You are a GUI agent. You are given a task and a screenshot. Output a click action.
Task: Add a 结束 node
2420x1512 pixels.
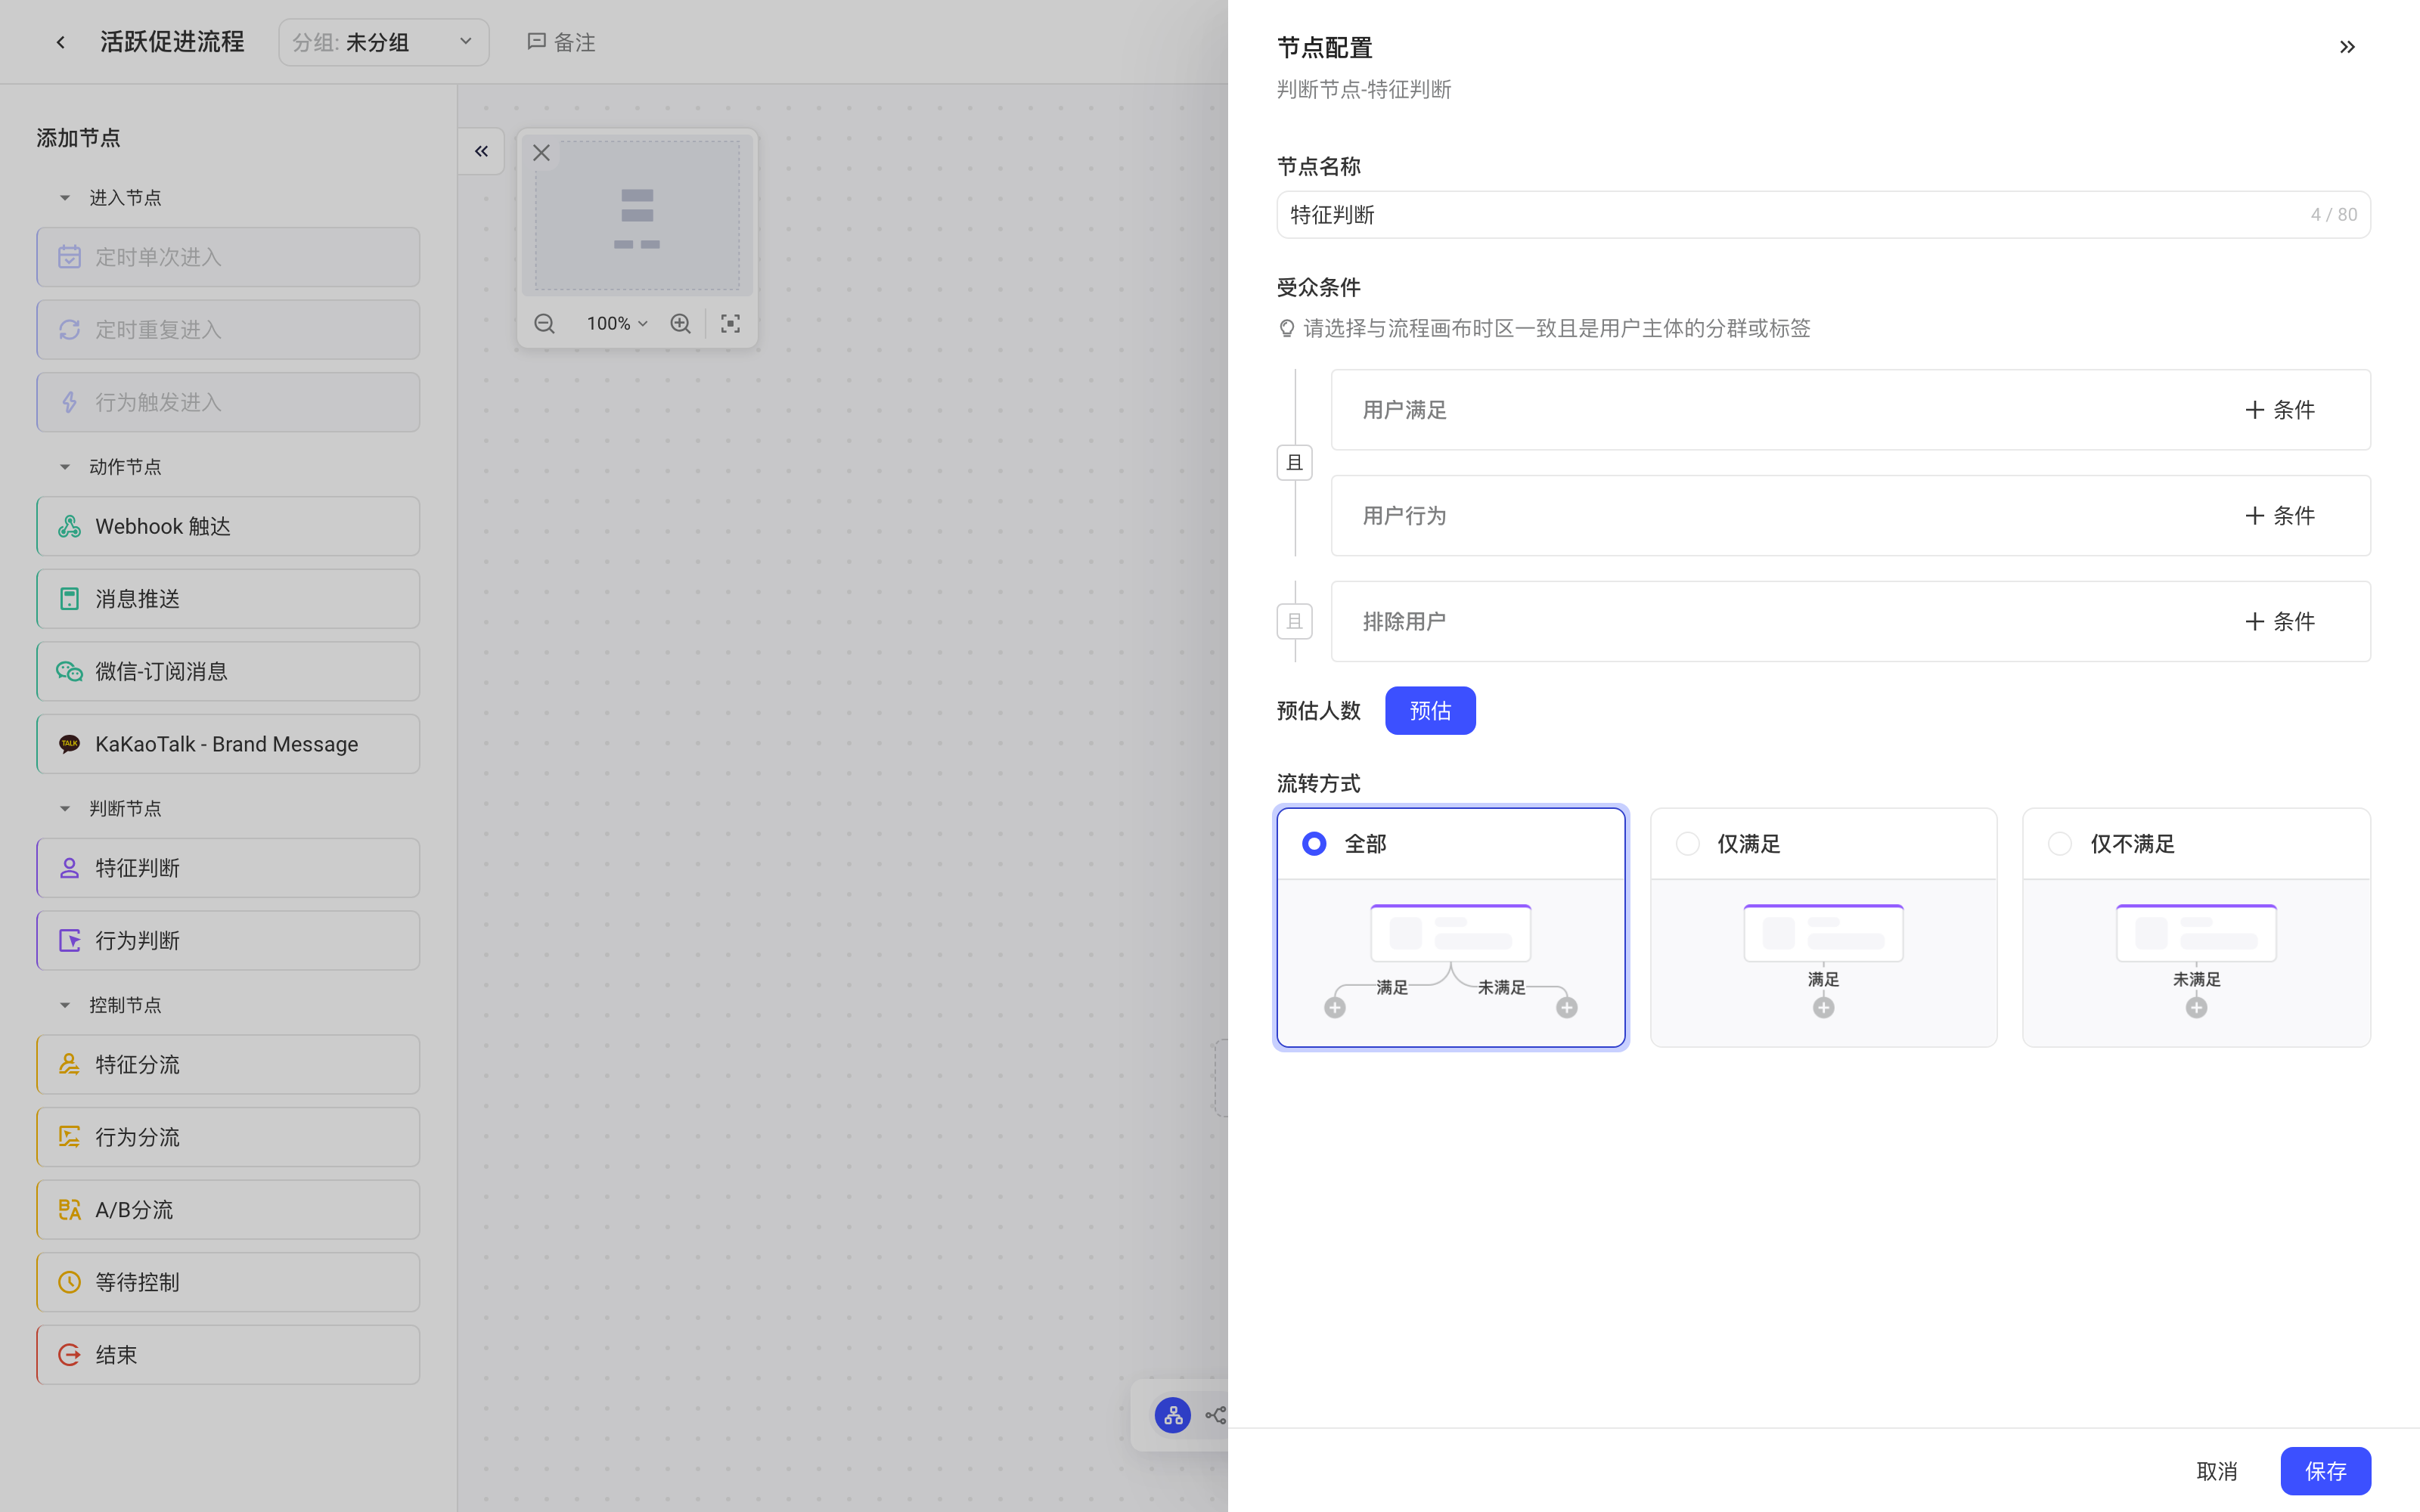[x=228, y=1355]
